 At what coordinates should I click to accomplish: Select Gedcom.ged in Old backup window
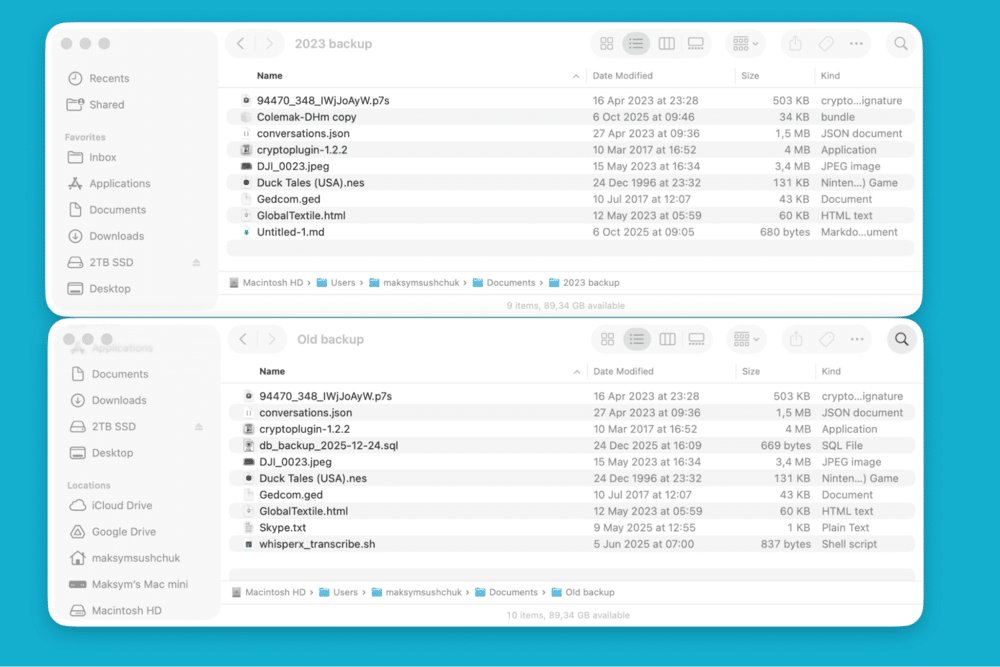(572, 495)
